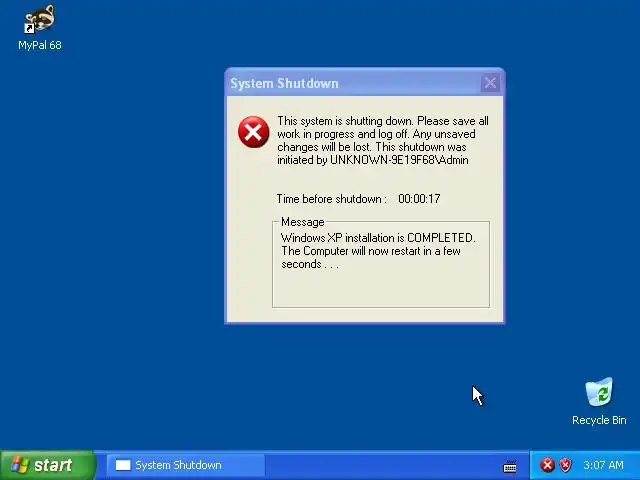This screenshot has height=480, width=640.
Task: Click the red X security alert tray icon
Action: (547, 465)
